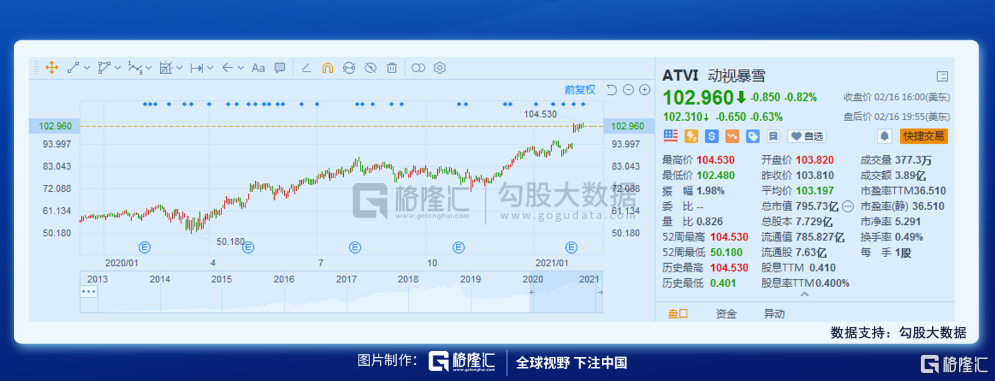The width and height of the screenshot is (995, 381).
Task: Zoom in the chart with plus
Action: (645, 90)
